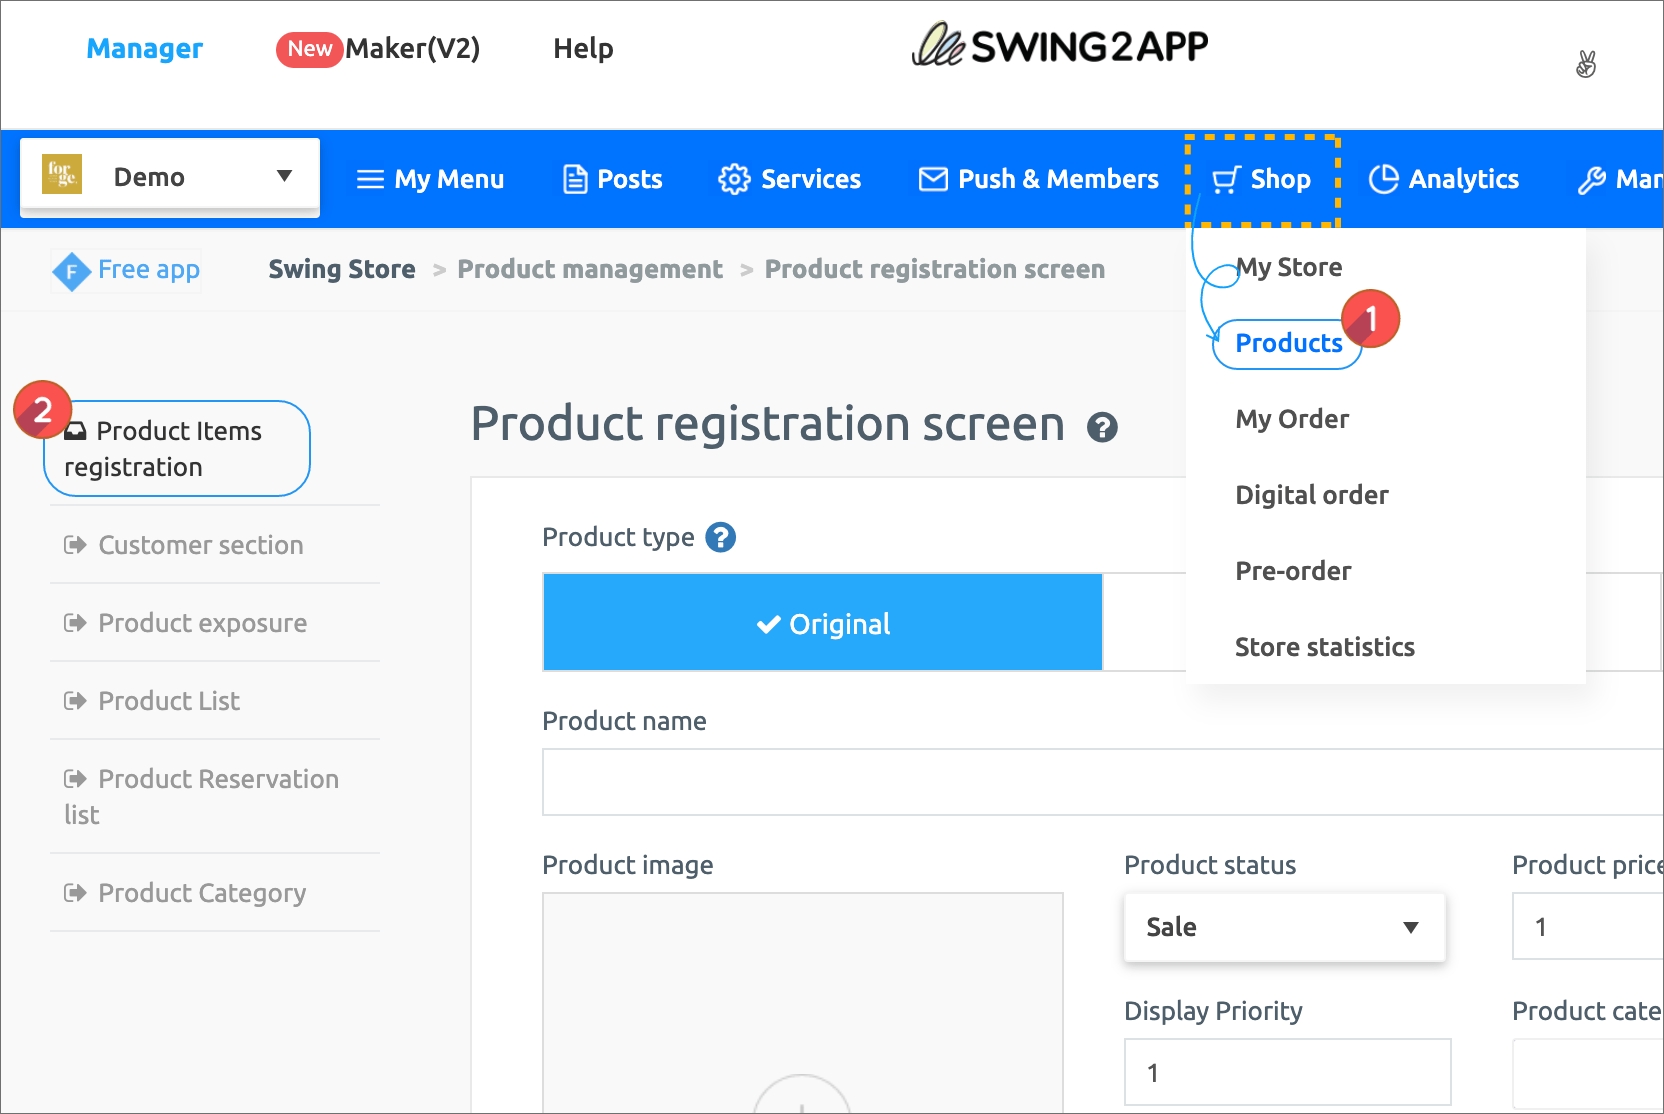Viewport: 1664px width, 1114px height.
Task: Click the gear icon beside Services
Action: coord(734,179)
